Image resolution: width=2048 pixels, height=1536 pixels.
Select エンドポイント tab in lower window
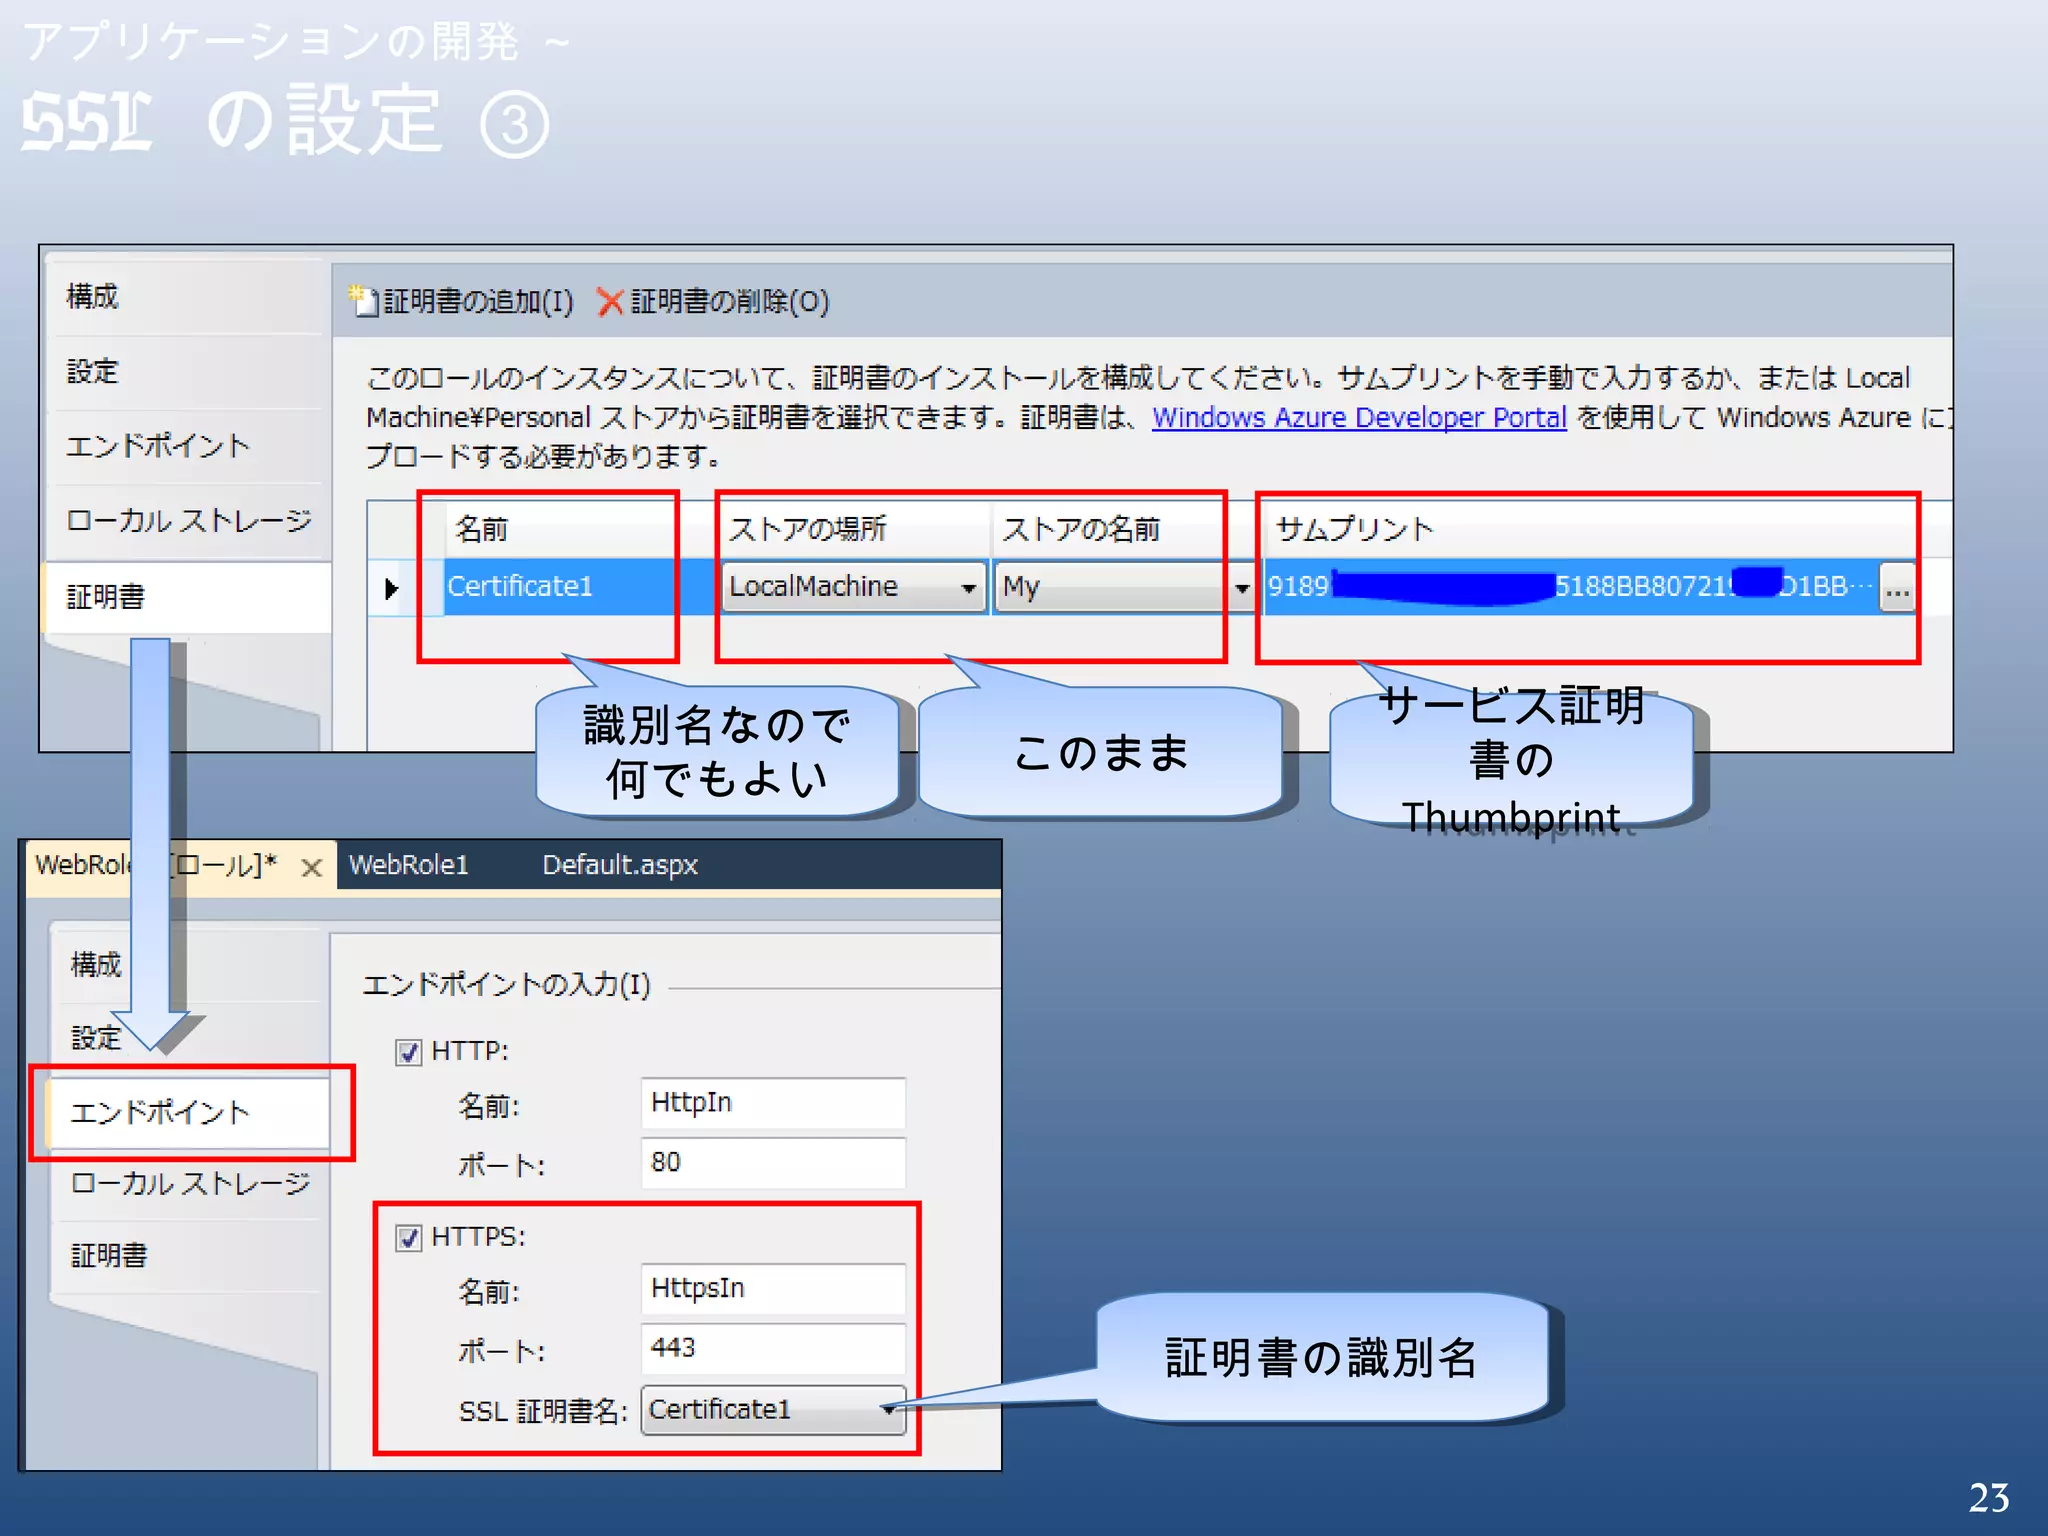point(190,1112)
